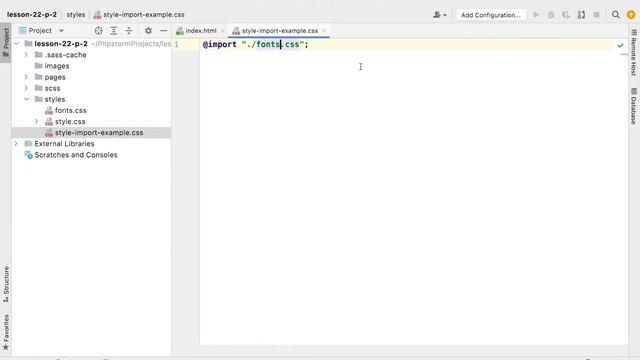Open the Favorites tool window
Viewport: 640px width, 360px height.
(x=6, y=332)
